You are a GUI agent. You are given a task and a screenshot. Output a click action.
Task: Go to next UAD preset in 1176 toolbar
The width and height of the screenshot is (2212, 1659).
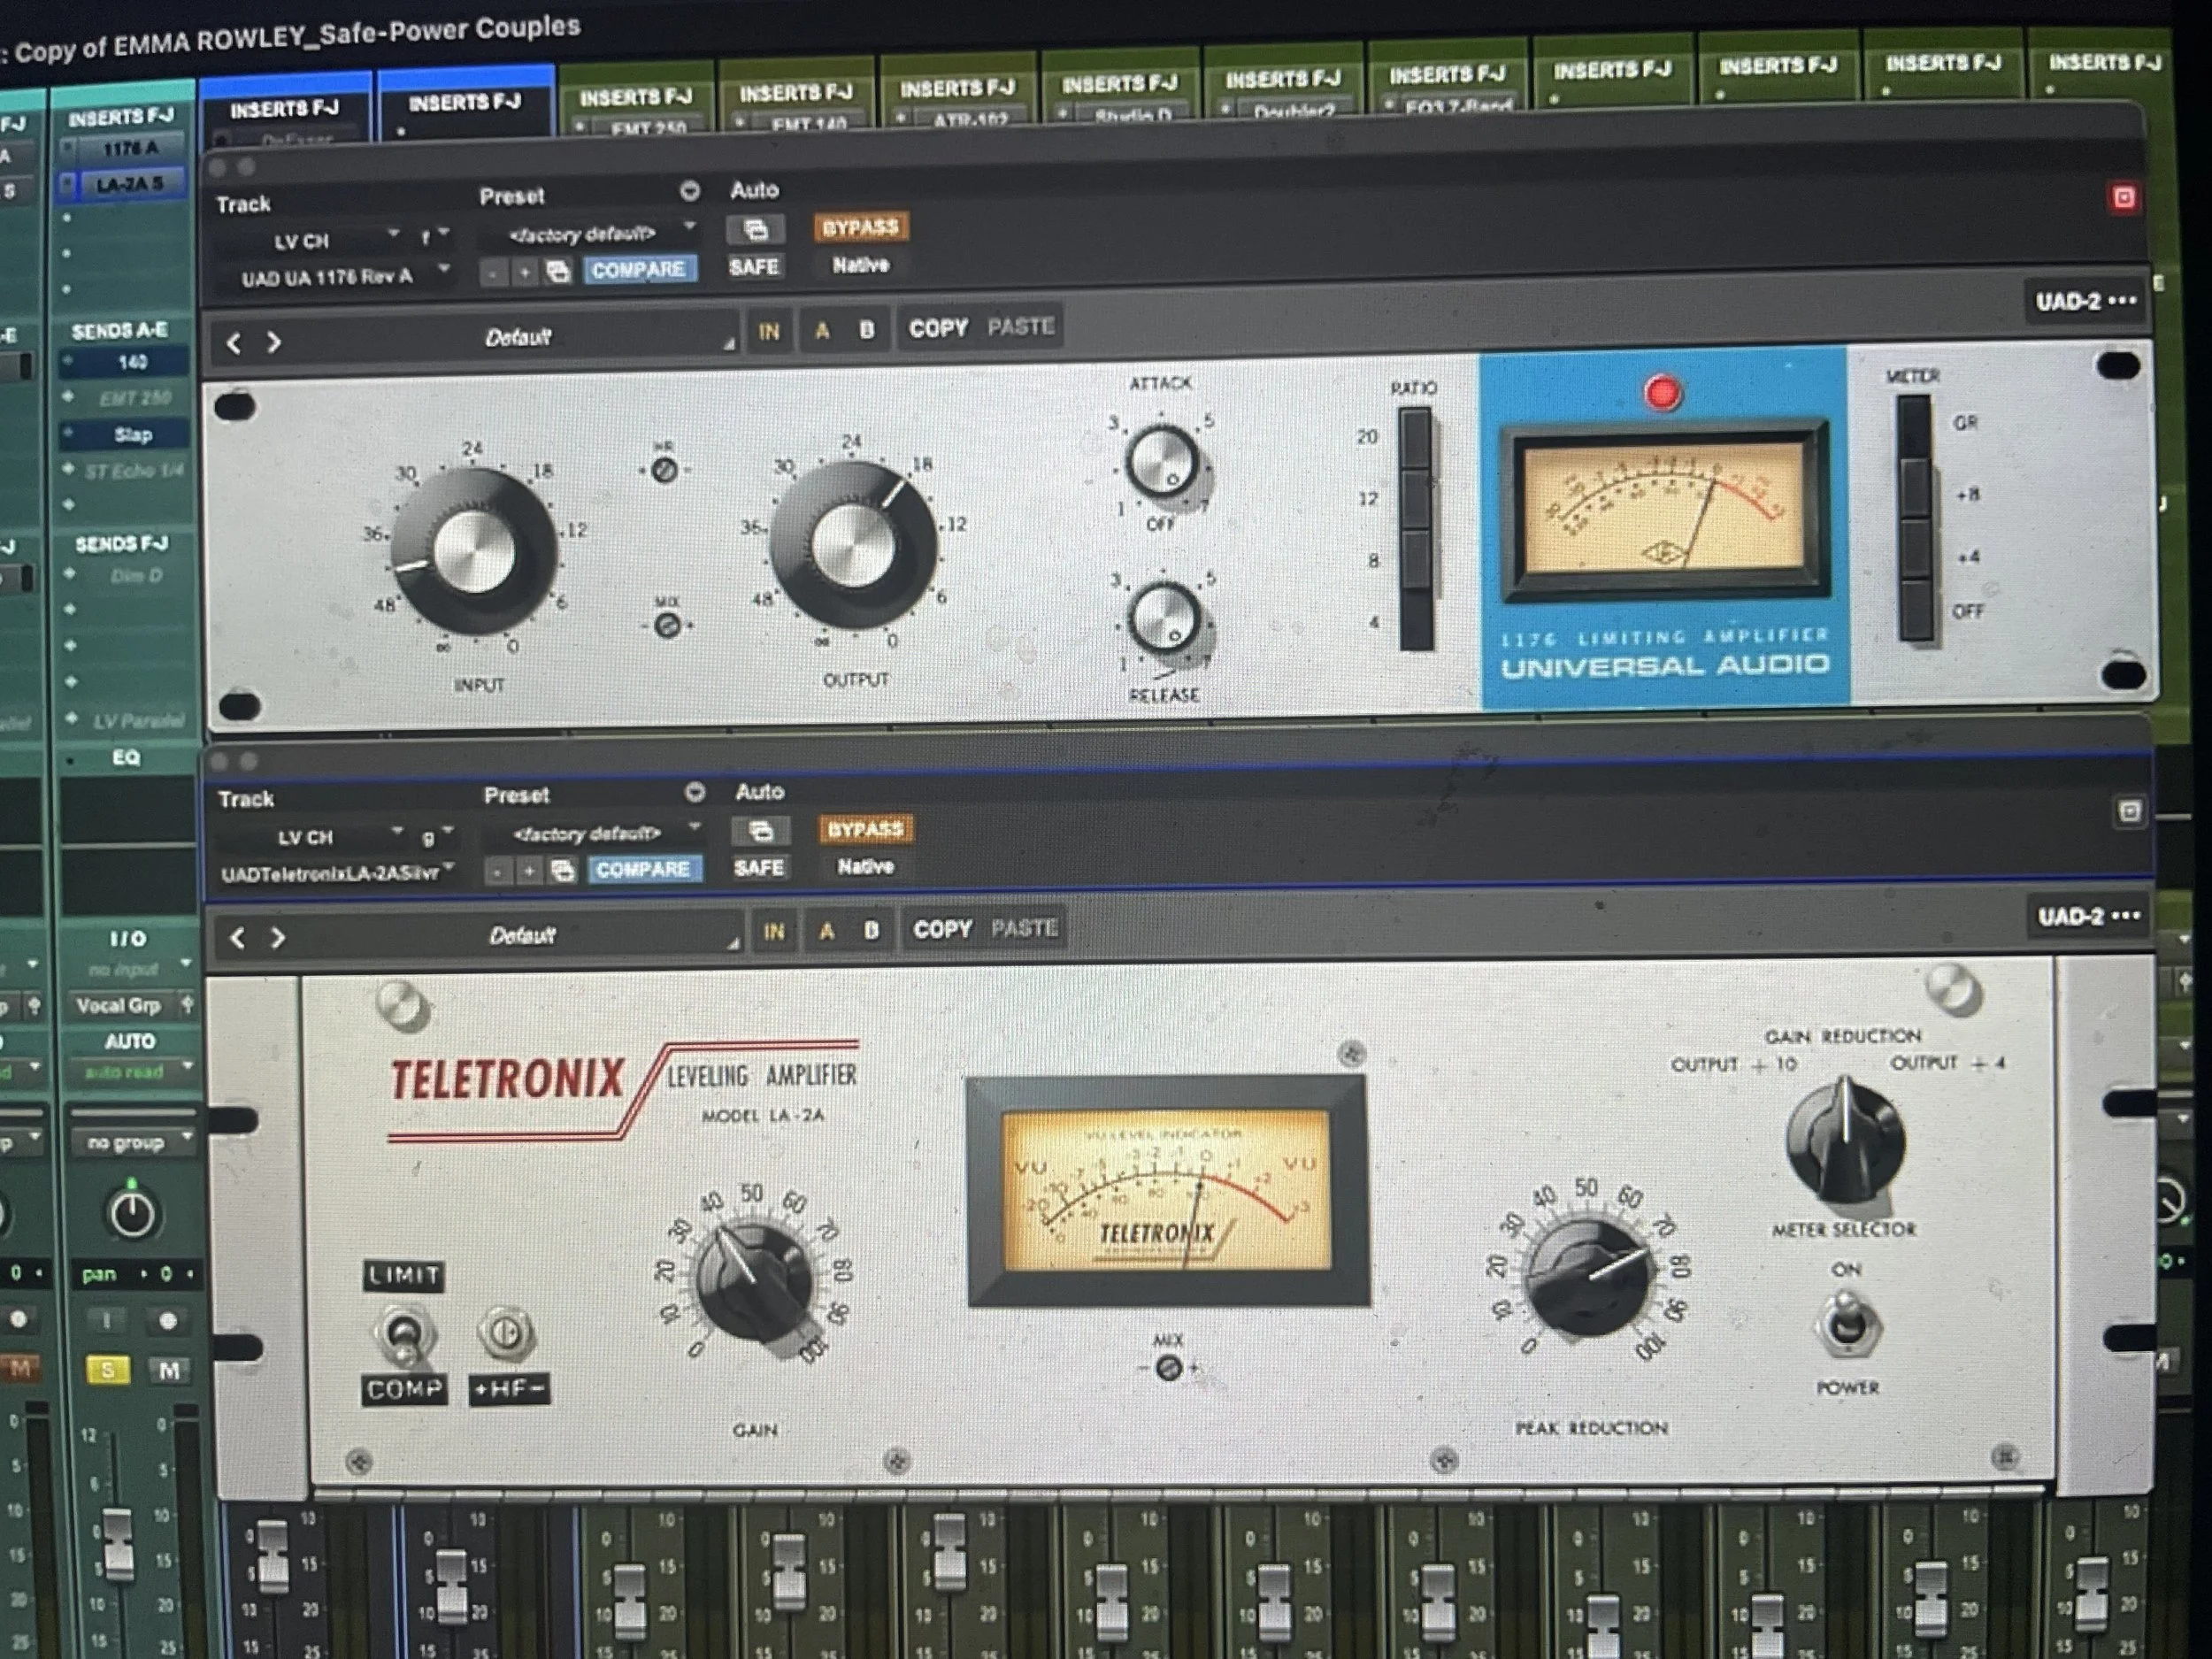tap(273, 342)
